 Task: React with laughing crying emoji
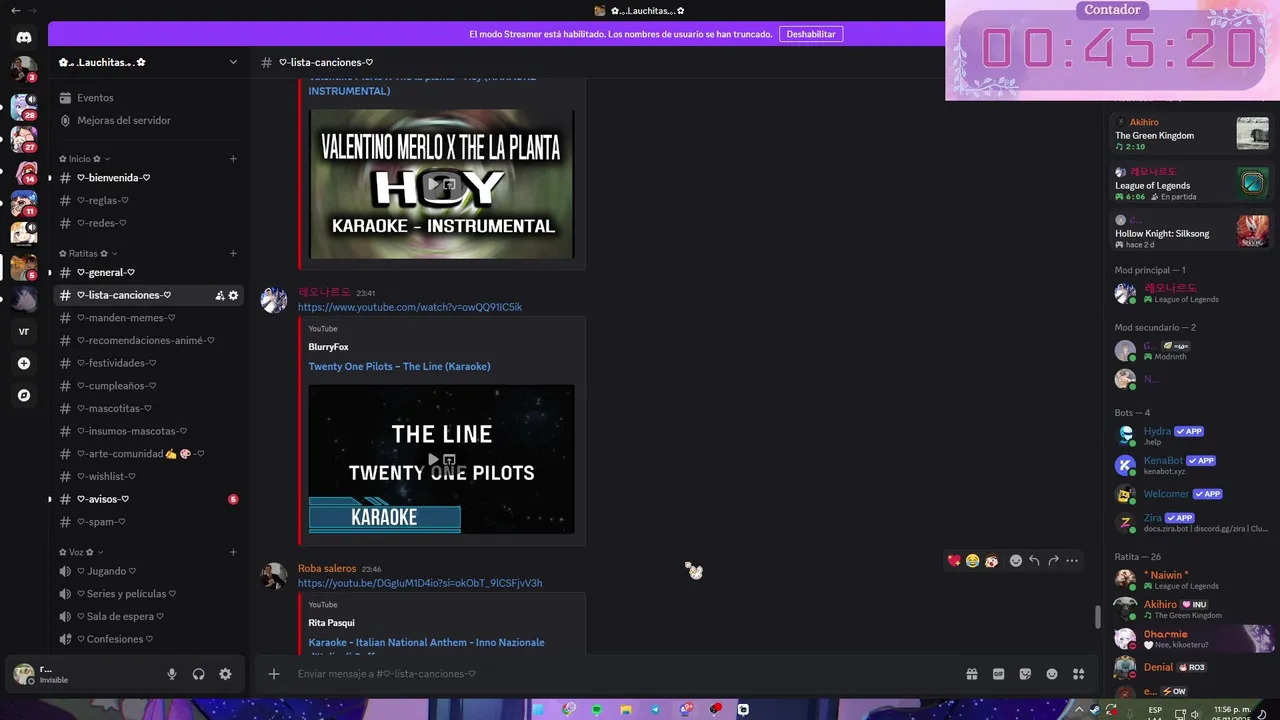pos(972,561)
